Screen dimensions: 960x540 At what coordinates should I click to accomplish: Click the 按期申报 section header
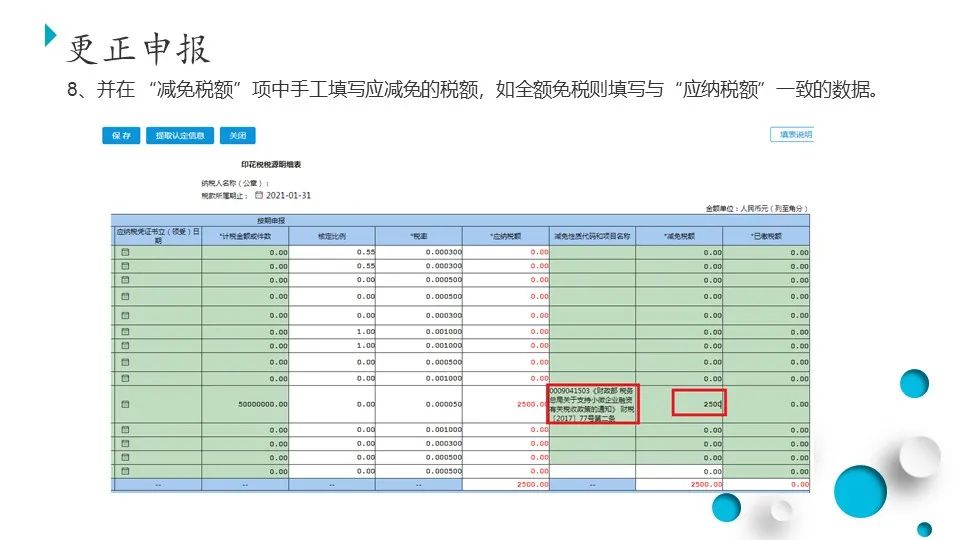point(271,220)
